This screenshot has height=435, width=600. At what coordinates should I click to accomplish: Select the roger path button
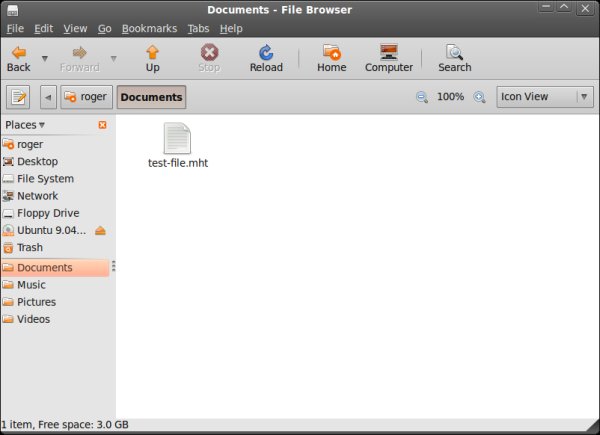86,97
